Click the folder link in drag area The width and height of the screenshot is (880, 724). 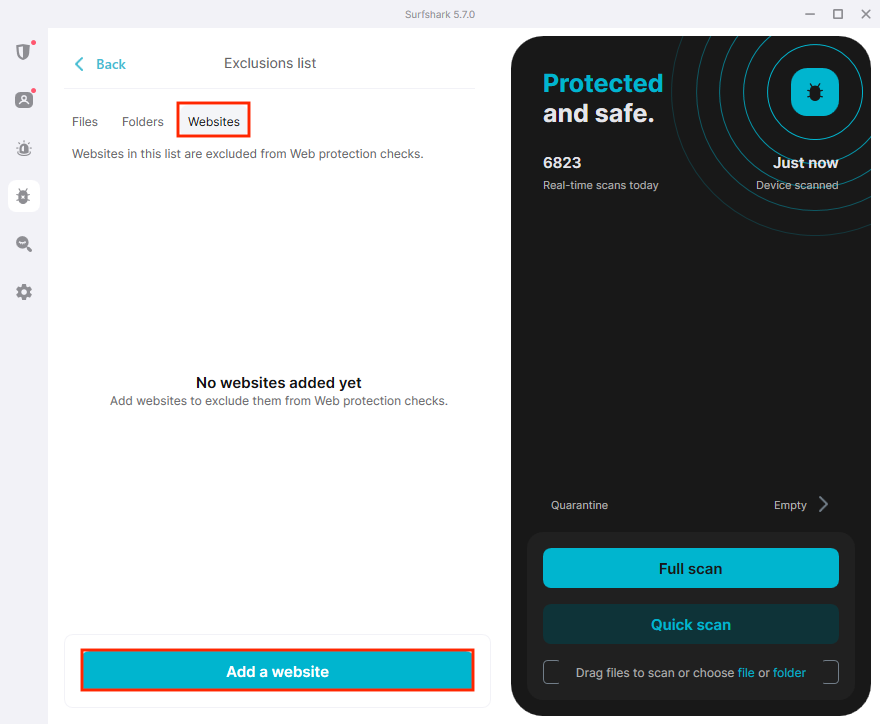click(x=789, y=672)
